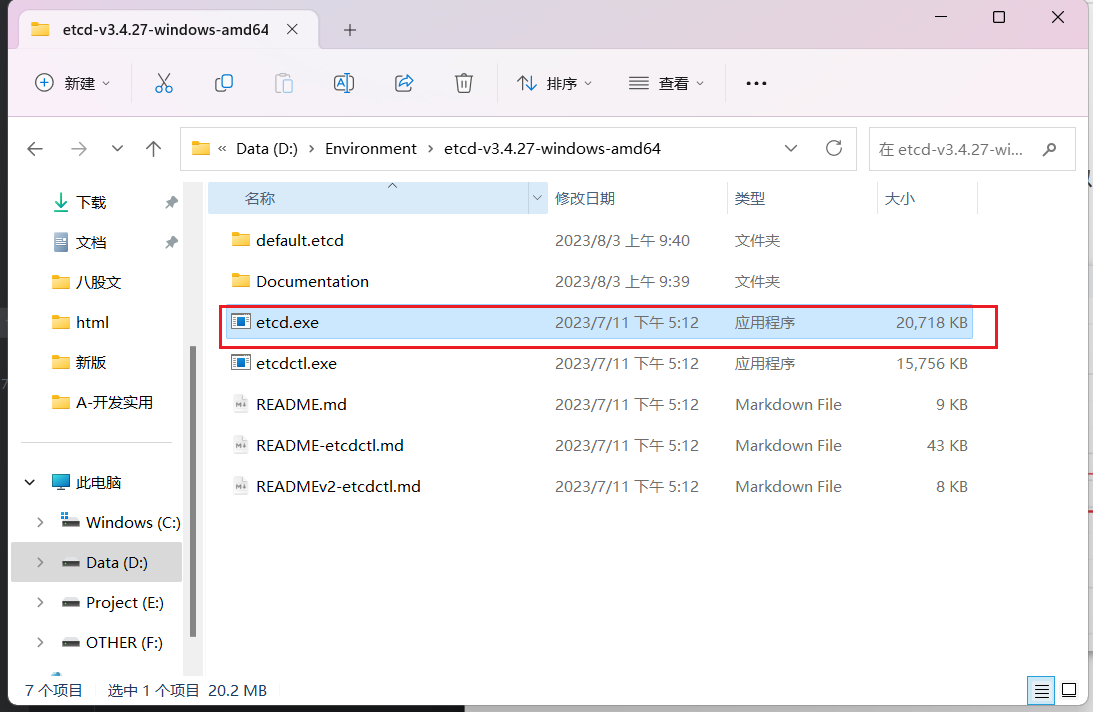Screen dimensions: 1093x712
Task: Select the README-etcdctl.md file name
Action: pos(330,445)
